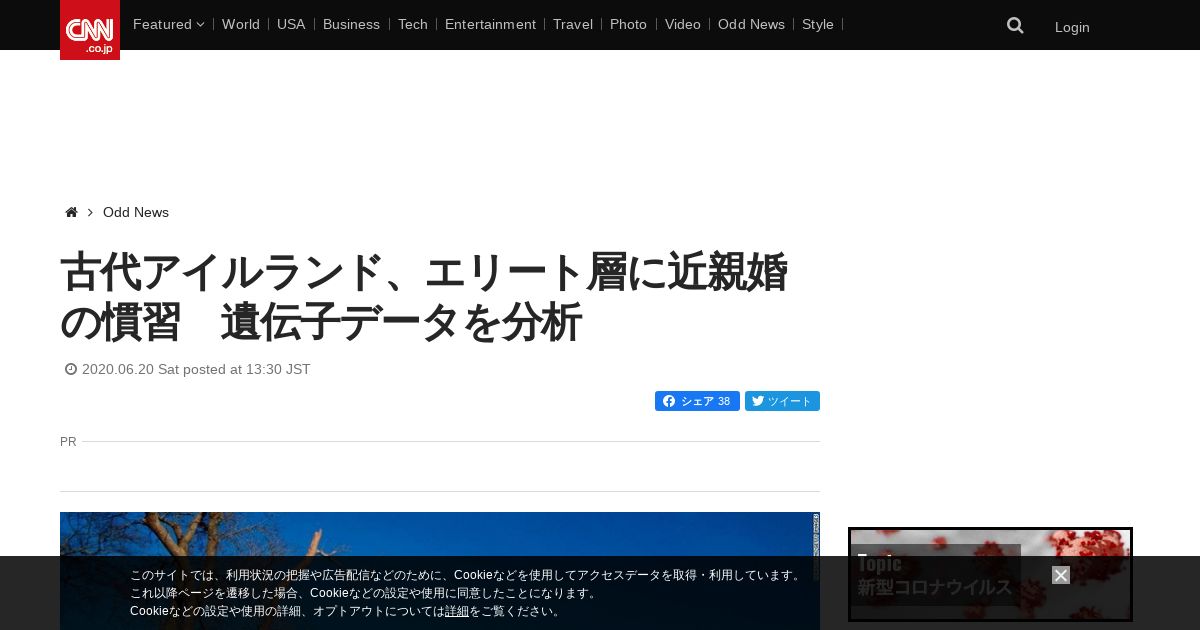
Task: Open the 新型コロナウイルス topic banner
Action: click(x=990, y=575)
